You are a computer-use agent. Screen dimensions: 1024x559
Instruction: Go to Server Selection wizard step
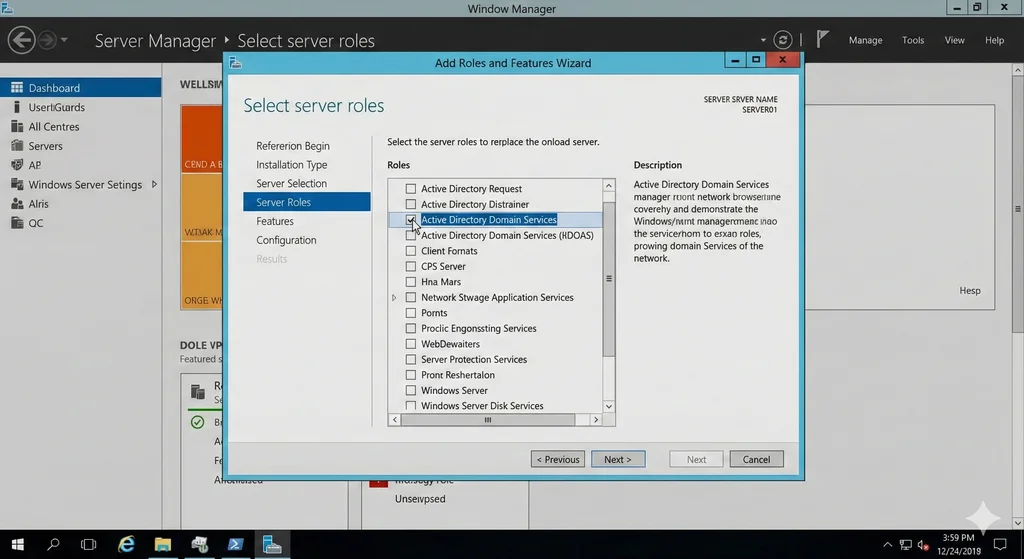coord(291,184)
